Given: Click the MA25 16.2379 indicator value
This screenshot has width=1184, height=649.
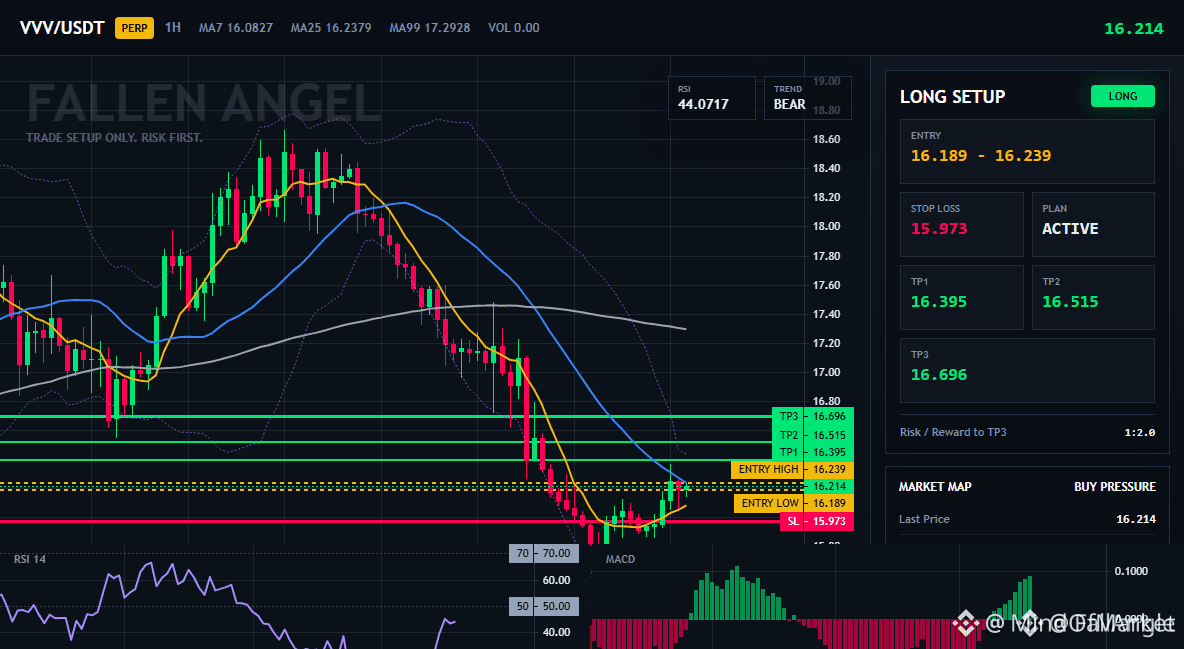Looking at the screenshot, I should (x=331, y=28).
